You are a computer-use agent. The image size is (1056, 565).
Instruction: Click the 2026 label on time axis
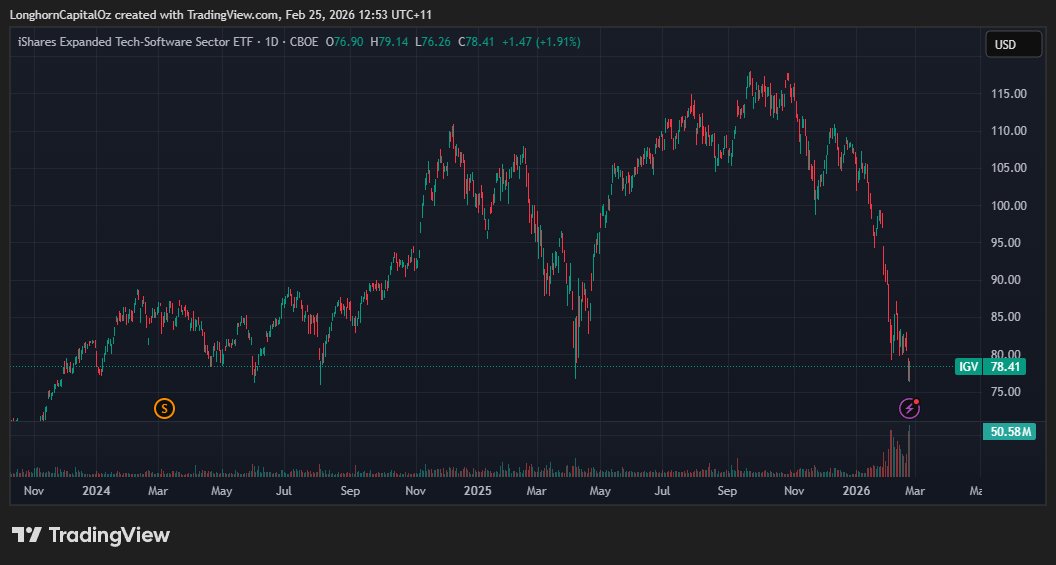(858, 490)
